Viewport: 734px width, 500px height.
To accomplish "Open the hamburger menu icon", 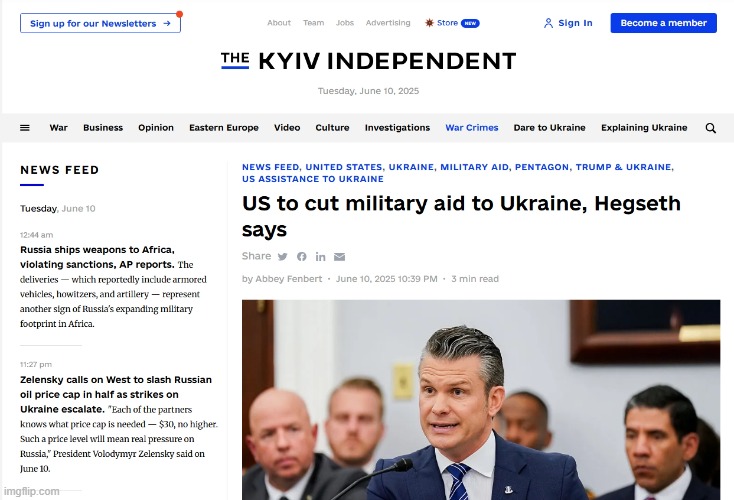I will coord(25,128).
